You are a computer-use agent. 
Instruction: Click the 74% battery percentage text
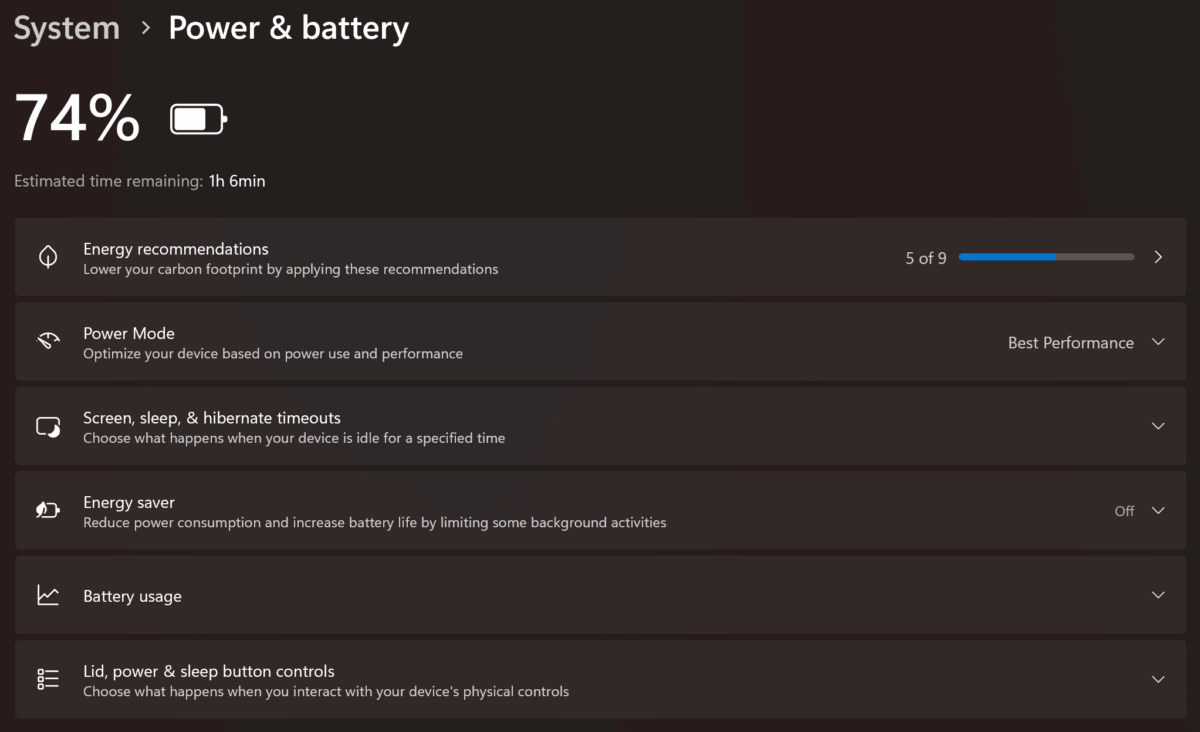(78, 118)
